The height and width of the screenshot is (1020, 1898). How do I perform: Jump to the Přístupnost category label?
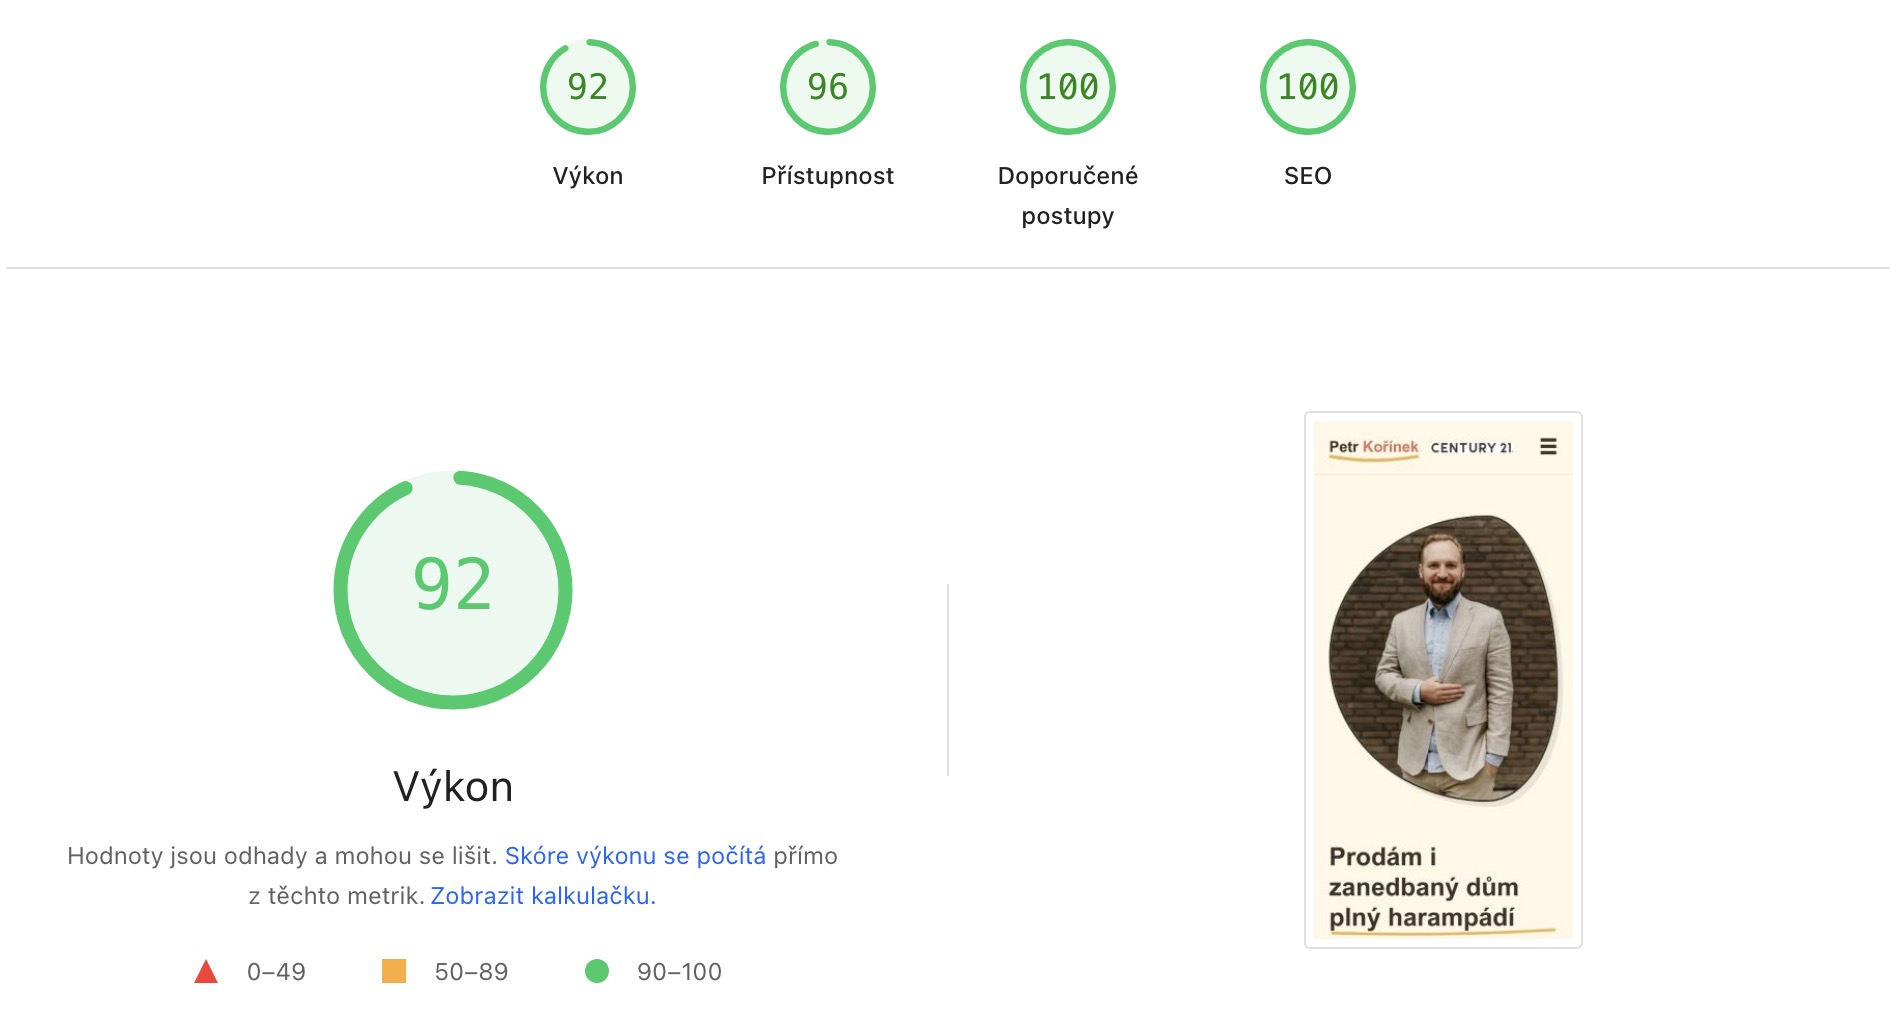(828, 176)
